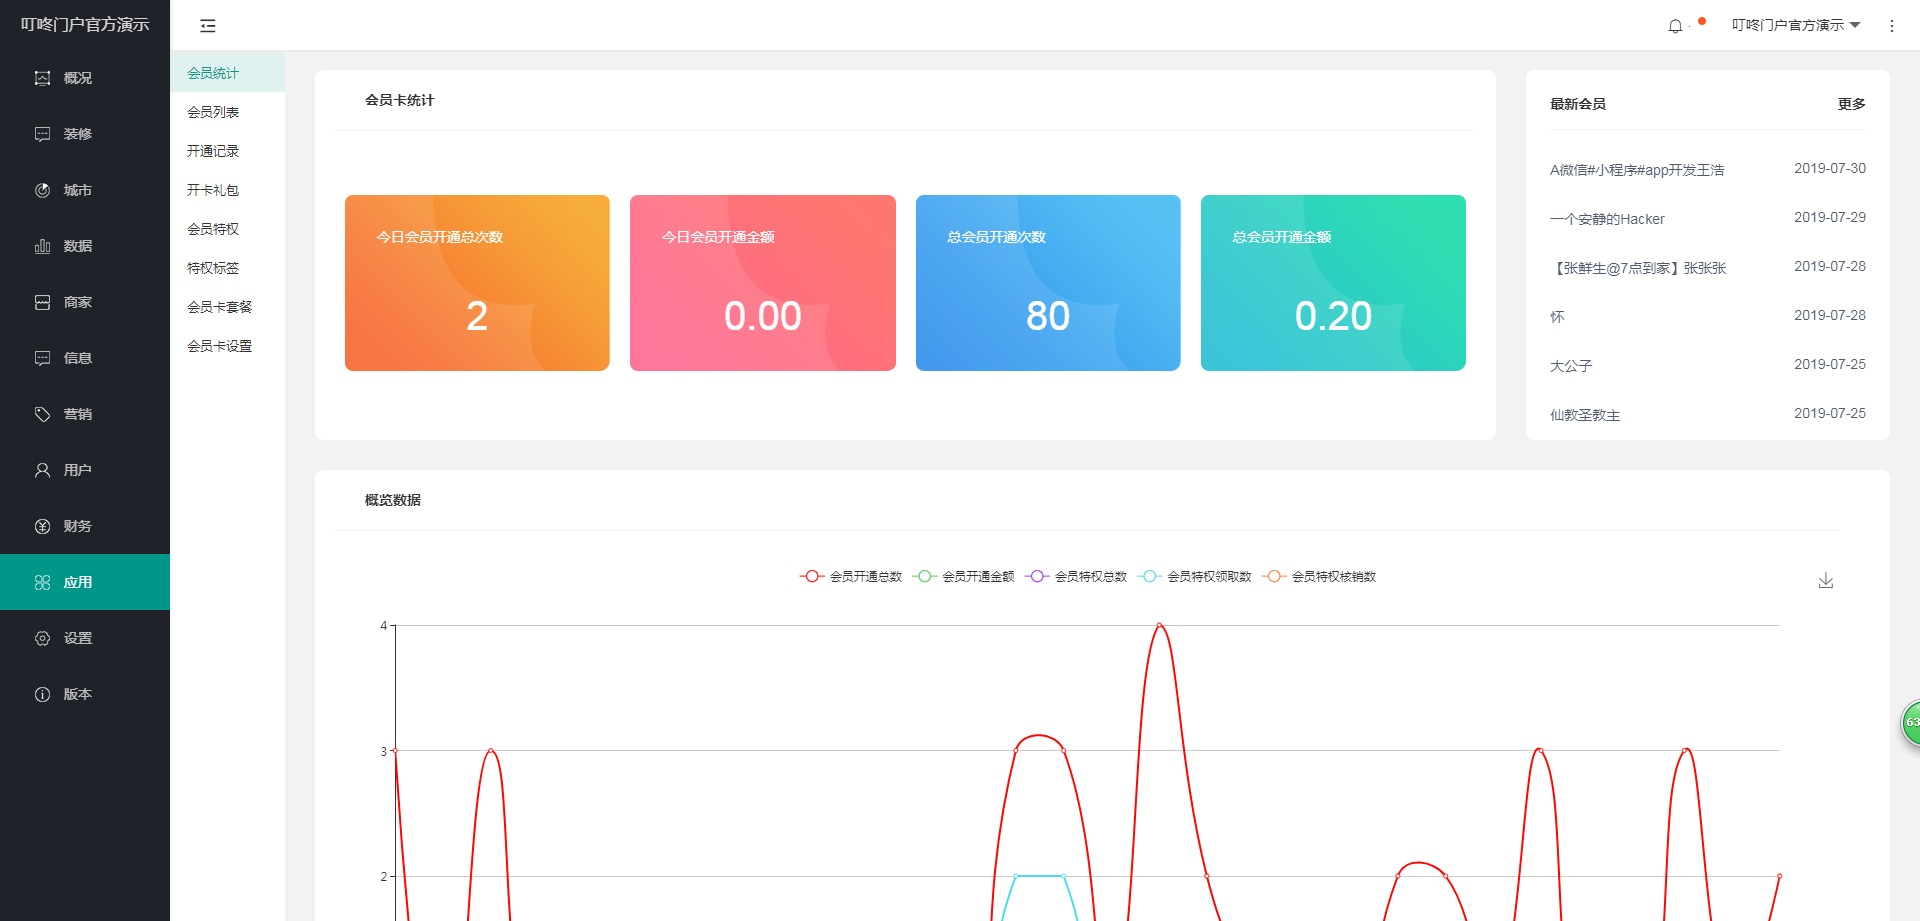Viewport: 1920px width, 921px height.
Task: Click the 用户 person icon
Action: click(x=42, y=470)
